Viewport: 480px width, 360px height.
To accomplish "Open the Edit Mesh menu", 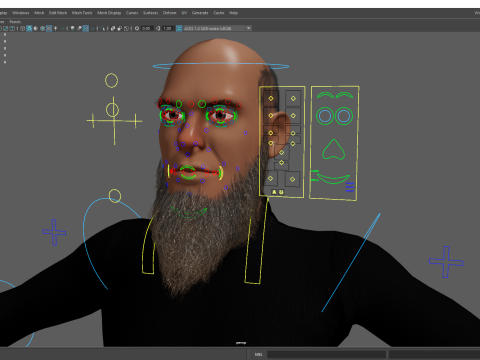I will 58,13.
